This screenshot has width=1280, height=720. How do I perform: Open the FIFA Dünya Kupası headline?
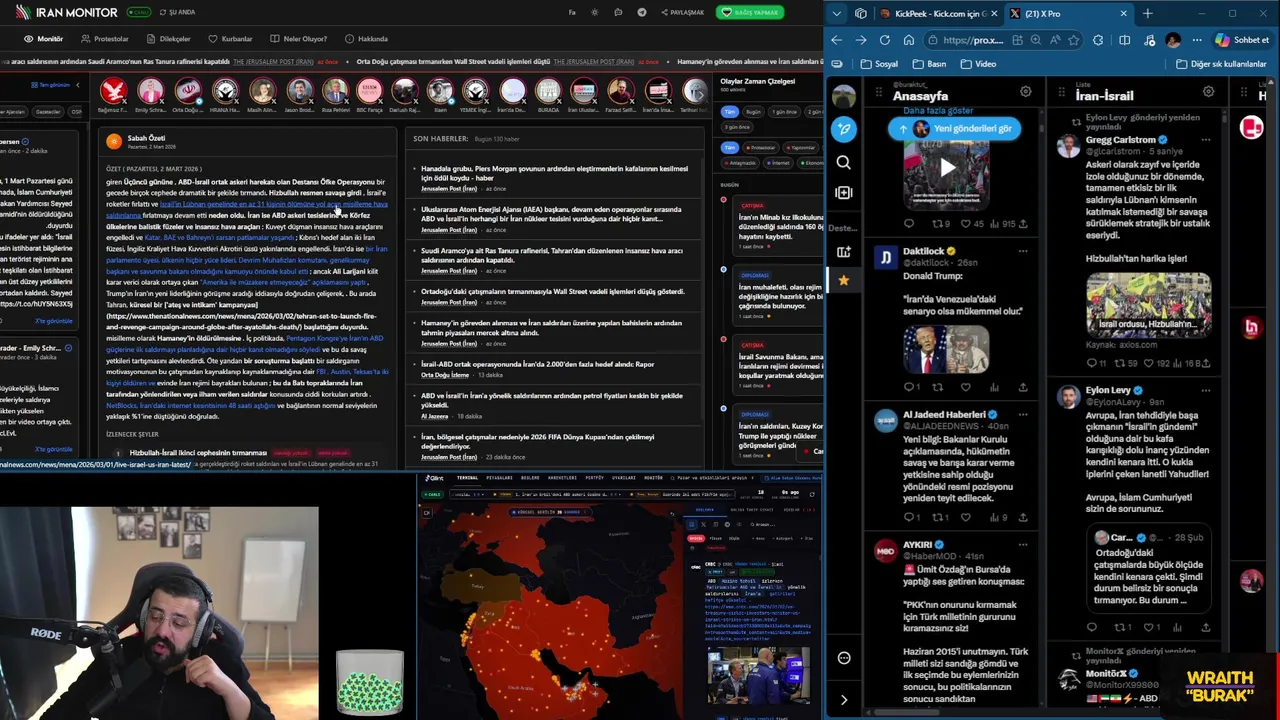point(537,441)
